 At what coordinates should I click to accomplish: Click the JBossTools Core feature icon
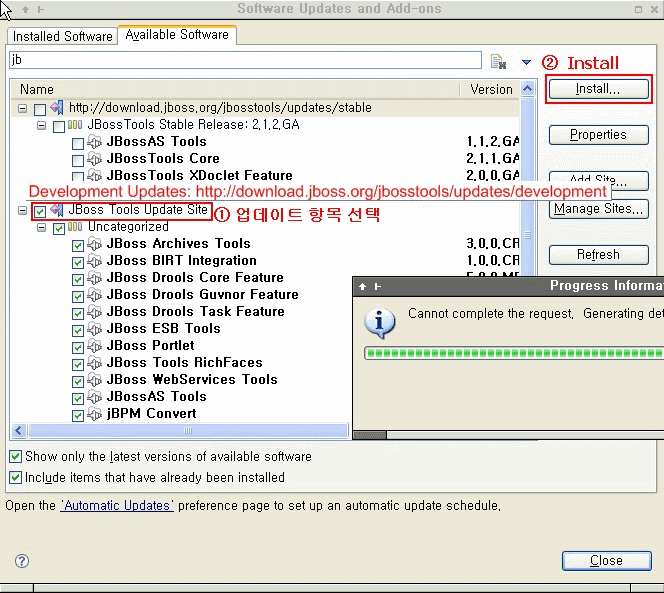pos(95,159)
